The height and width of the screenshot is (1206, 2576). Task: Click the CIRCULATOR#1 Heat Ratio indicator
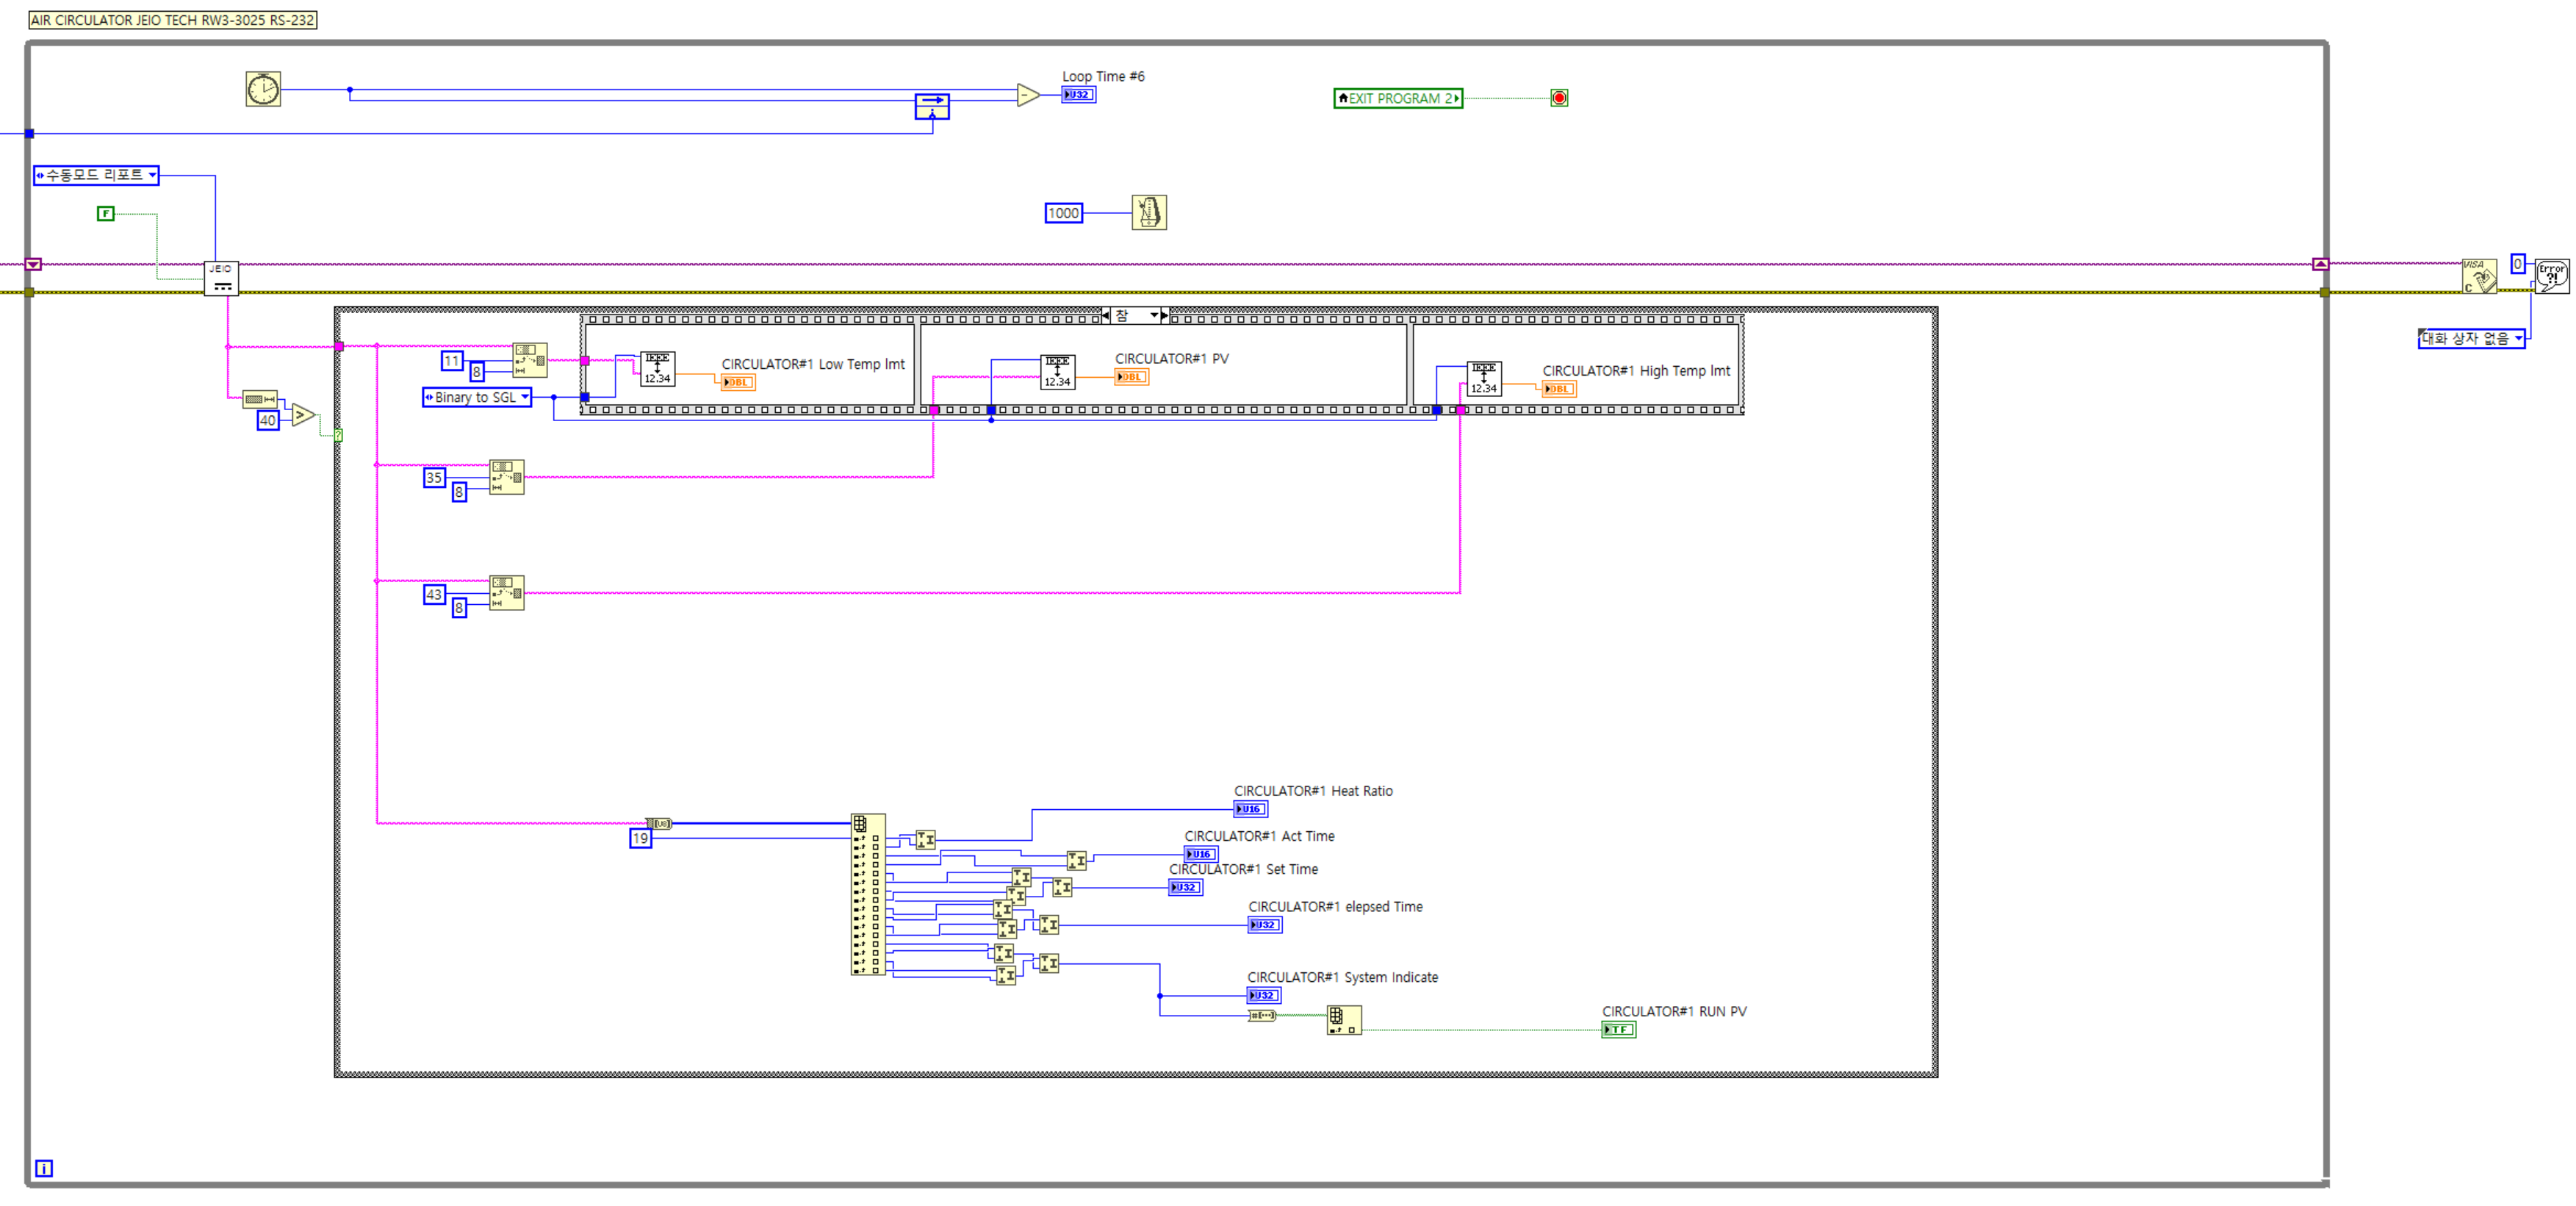click(x=1250, y=809)
